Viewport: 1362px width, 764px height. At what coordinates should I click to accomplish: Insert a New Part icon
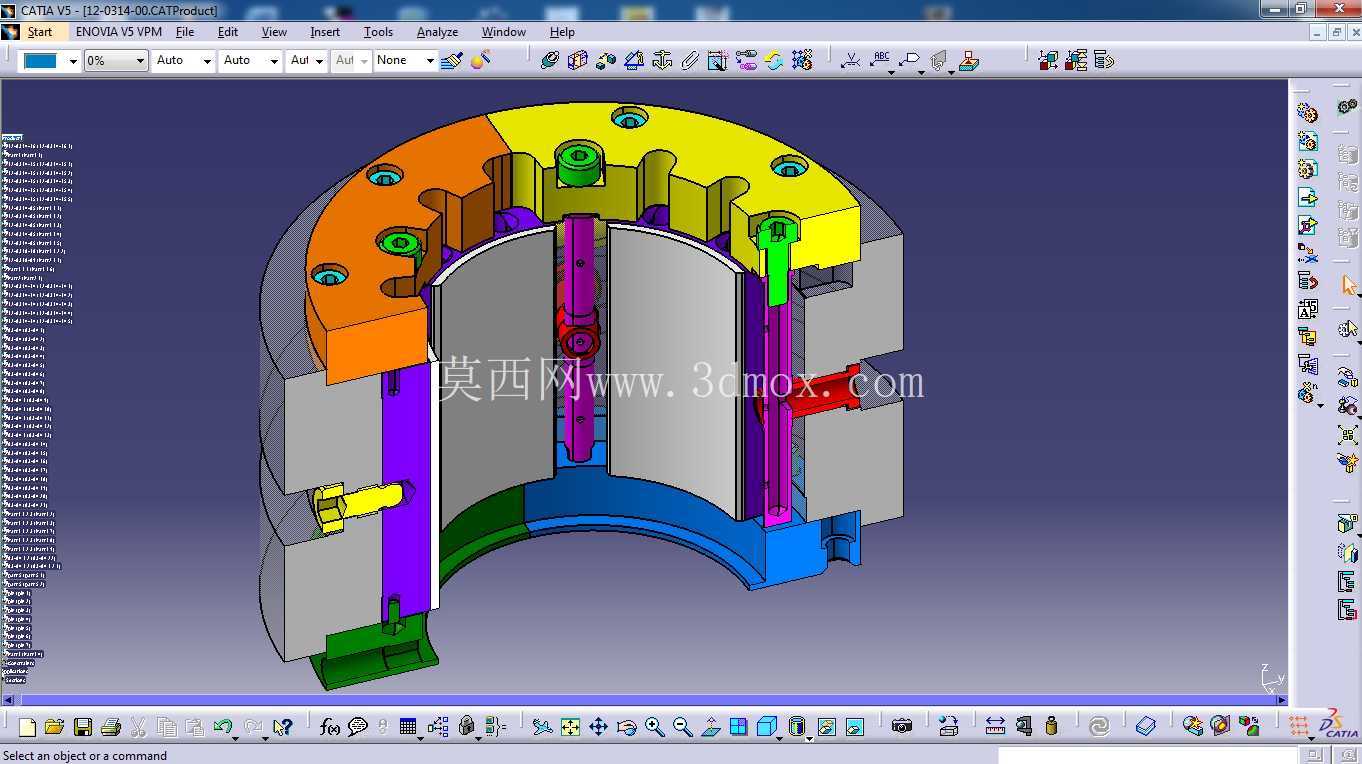click(x=1307, y=169)
